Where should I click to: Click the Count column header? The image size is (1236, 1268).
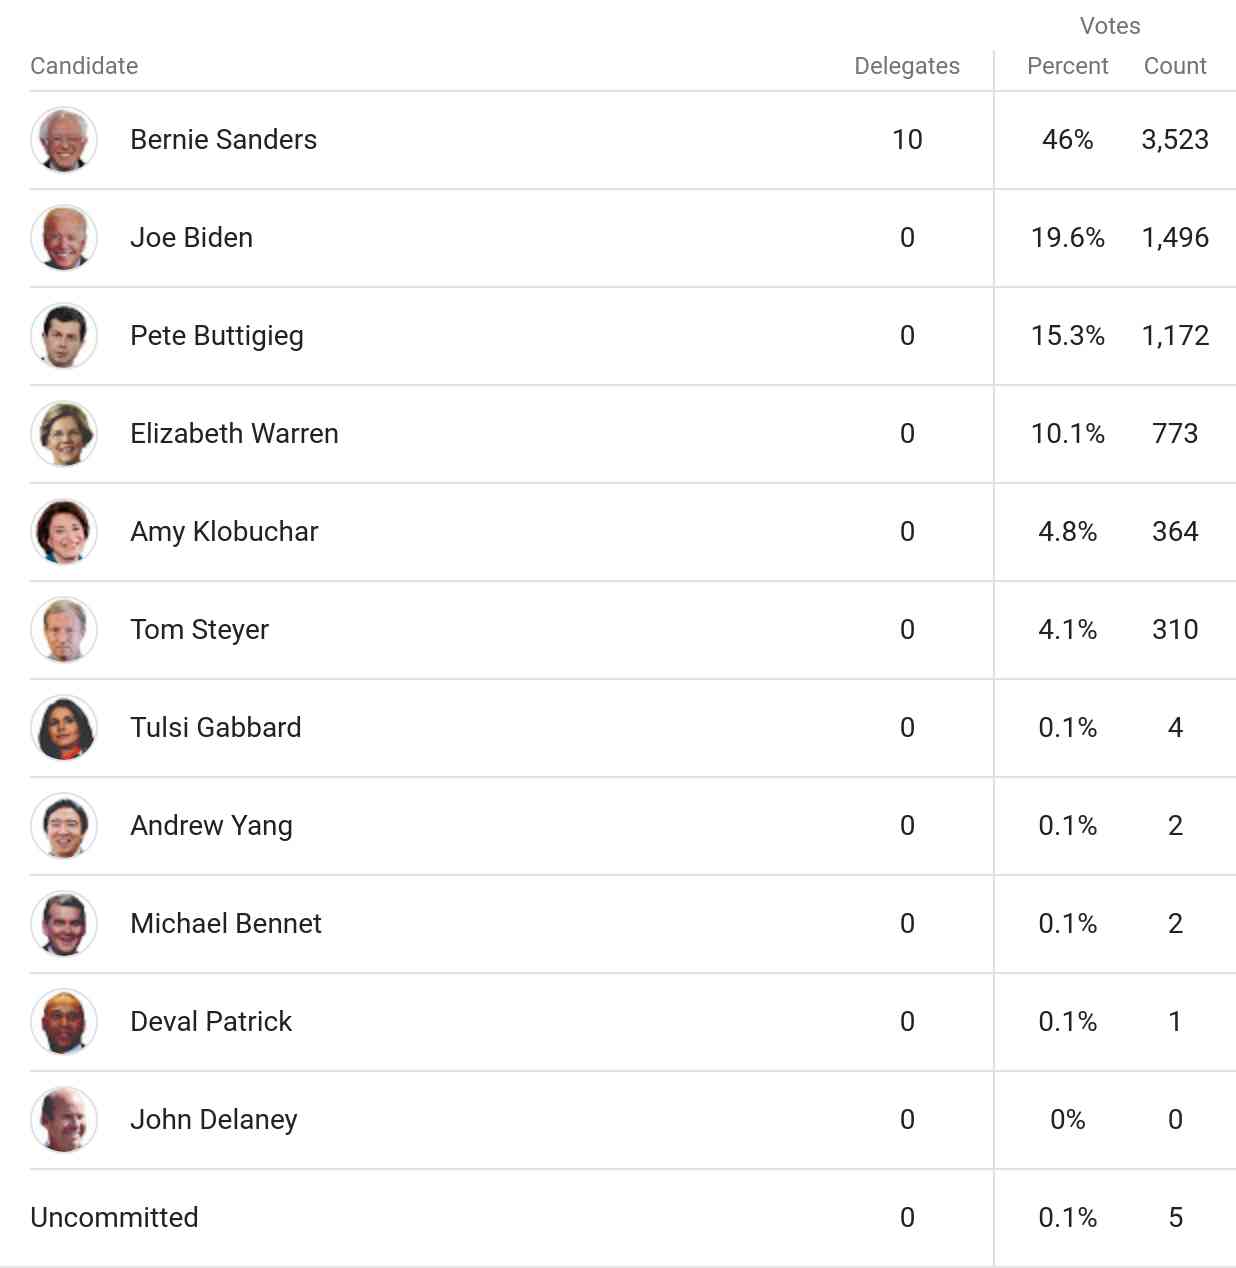(1175, 66)
